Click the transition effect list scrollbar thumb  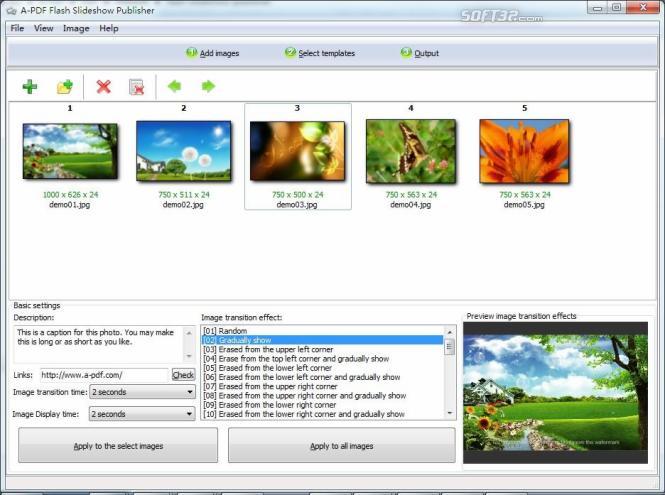coord(450,347)
